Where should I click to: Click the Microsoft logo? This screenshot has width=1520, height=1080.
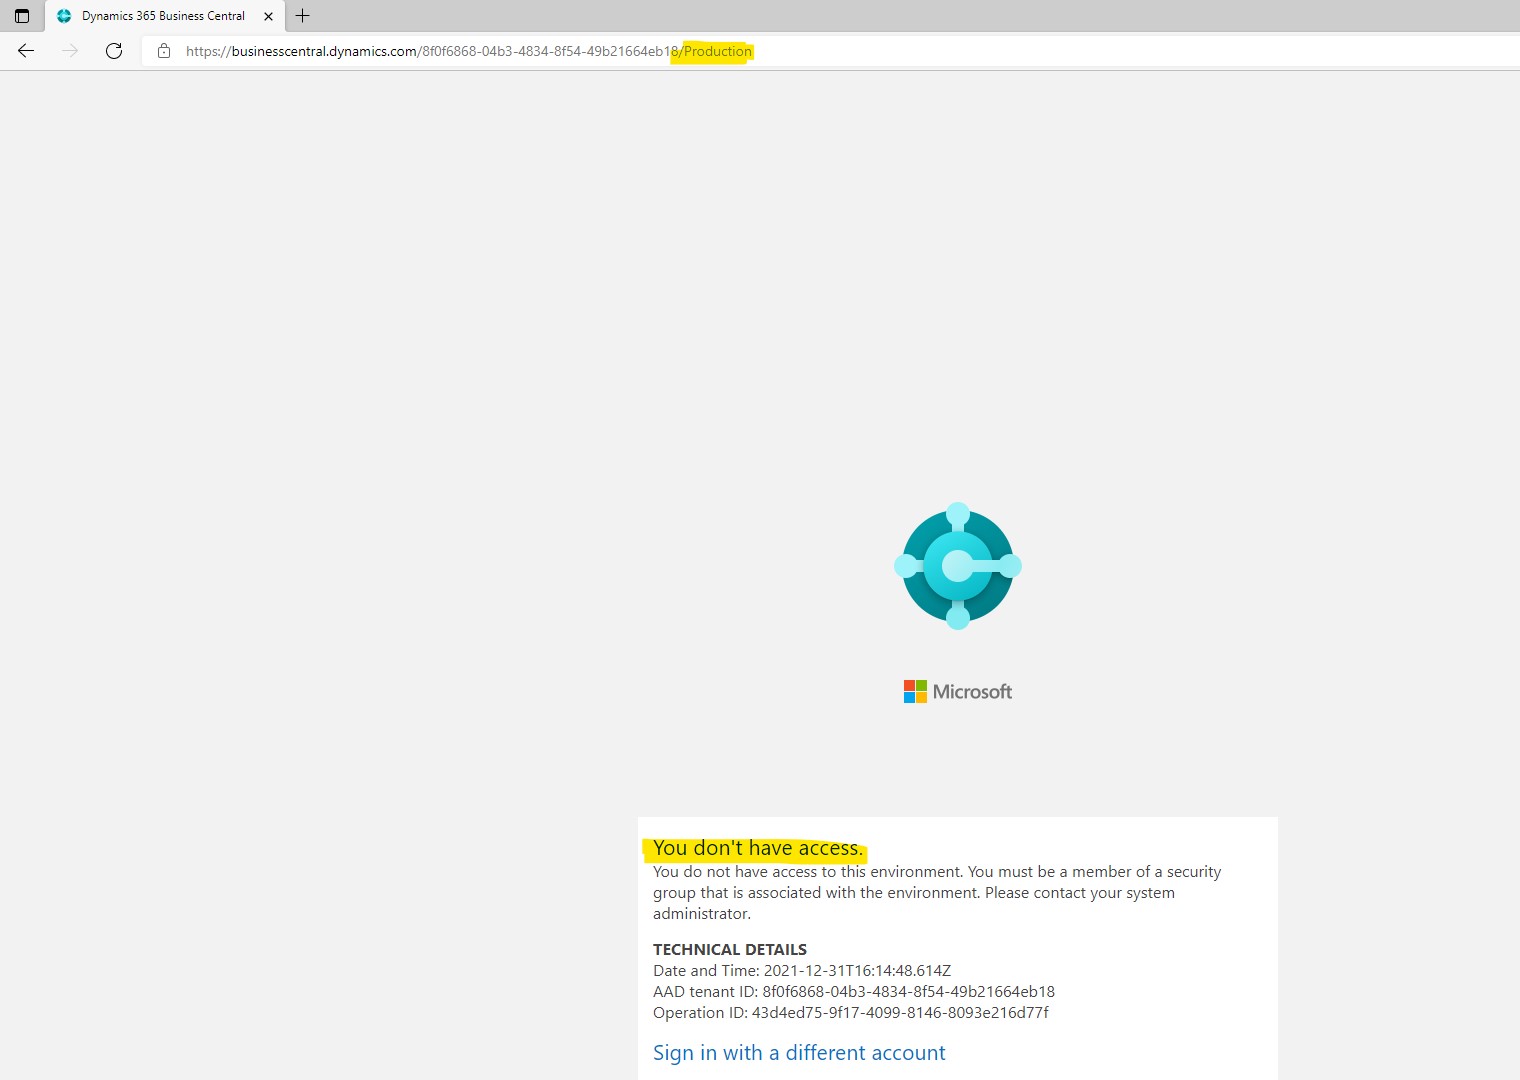(x=958, y=691)
